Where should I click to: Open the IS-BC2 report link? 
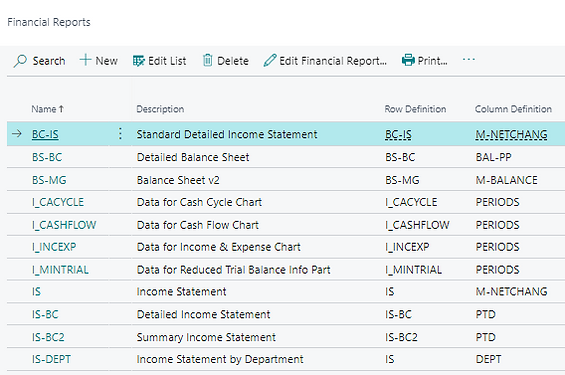click(x=48, y=338)
